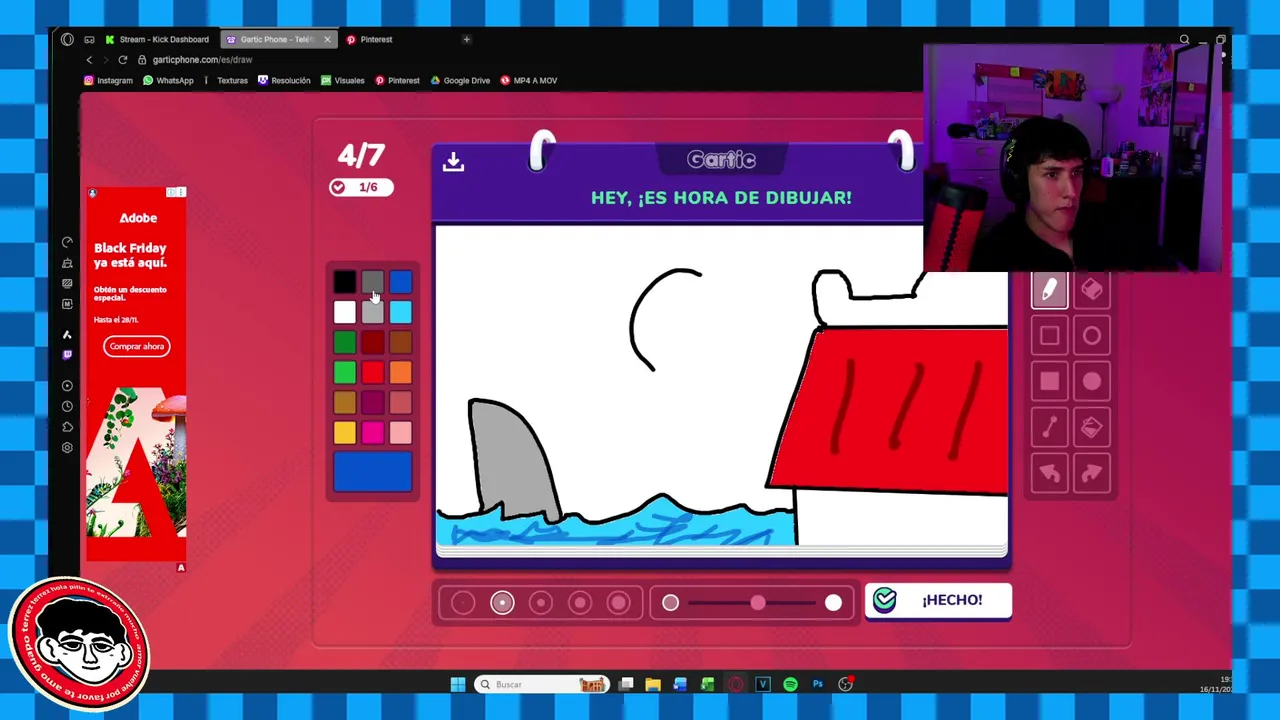Undo the last drawing stroke

1049,474
